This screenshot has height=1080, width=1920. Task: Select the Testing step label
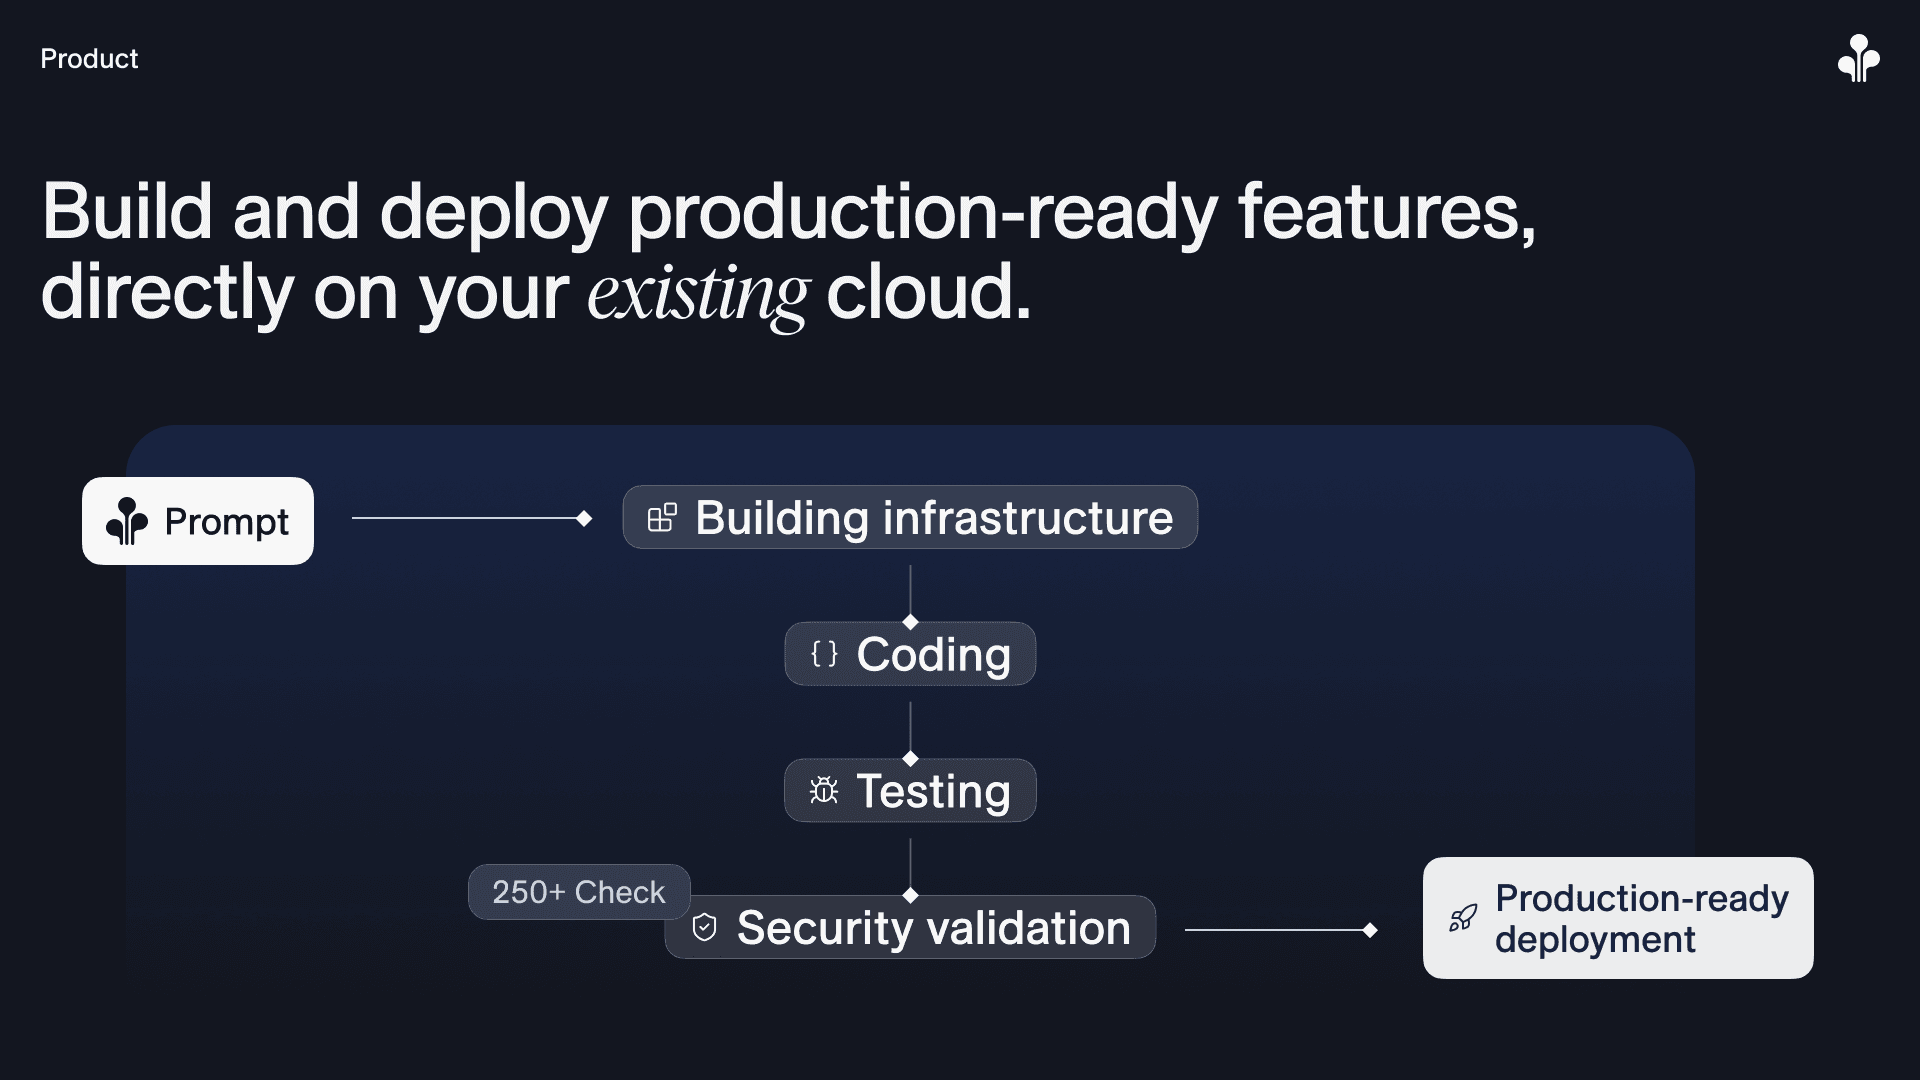(x=933, y=791)
